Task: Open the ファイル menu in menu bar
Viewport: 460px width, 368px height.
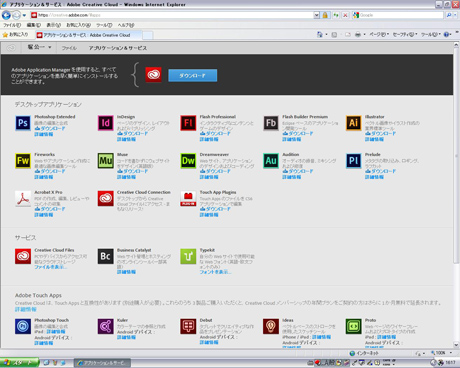Action: pos(12,25)
